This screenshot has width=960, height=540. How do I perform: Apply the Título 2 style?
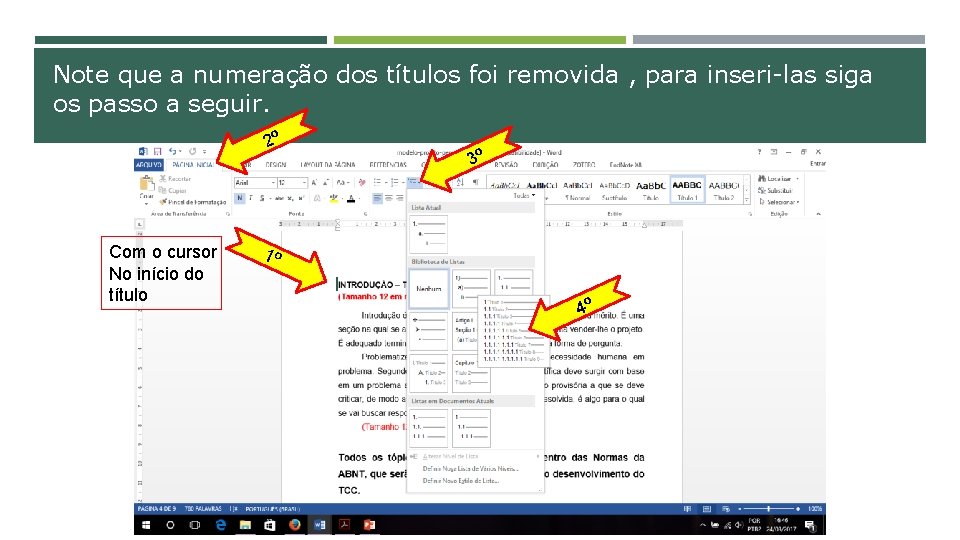[724, 190]
